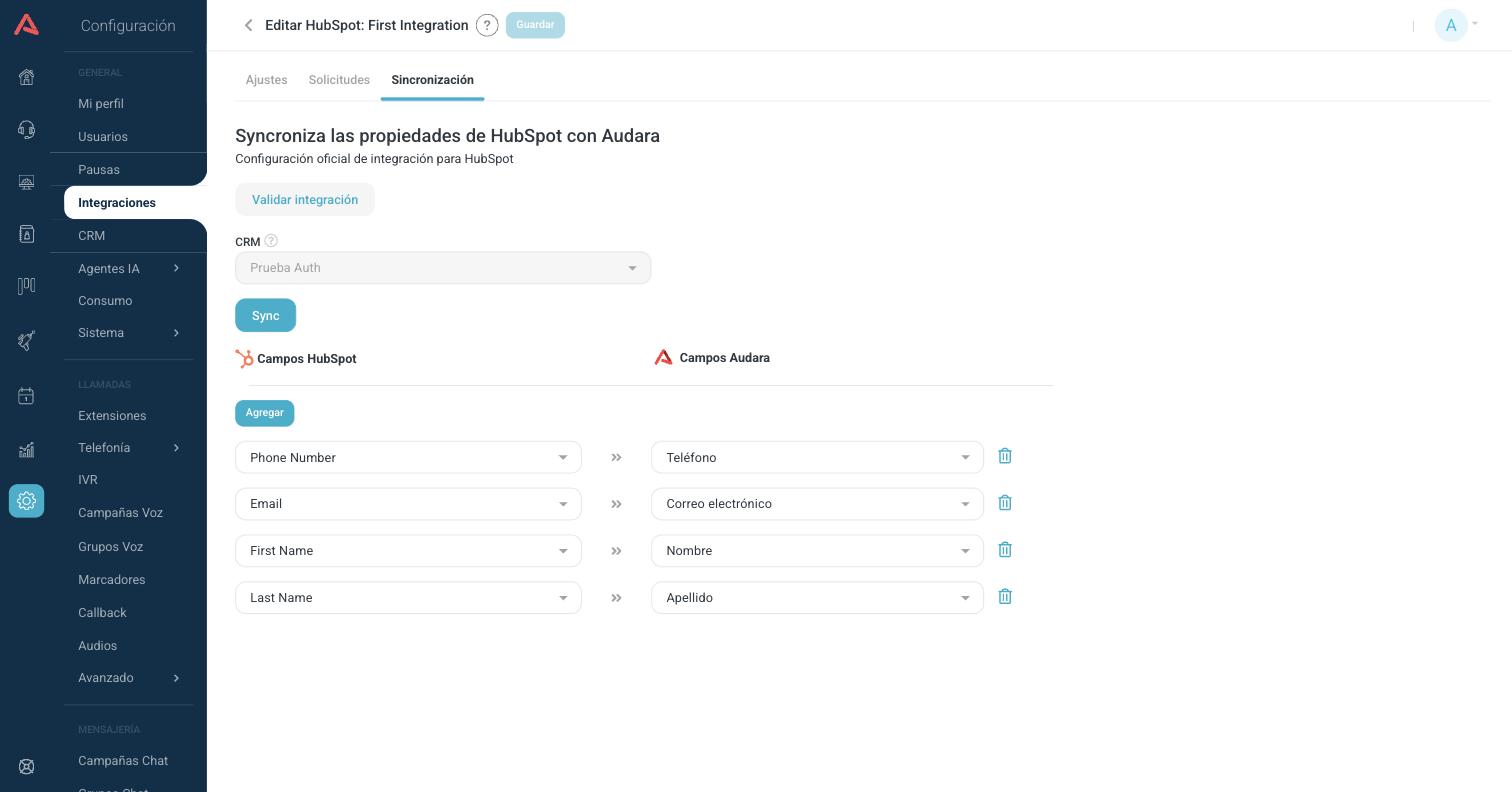This screenshot has height=792, width=1512.
Task: Open the Nombre Audara field dropdown
Action: 817,551
